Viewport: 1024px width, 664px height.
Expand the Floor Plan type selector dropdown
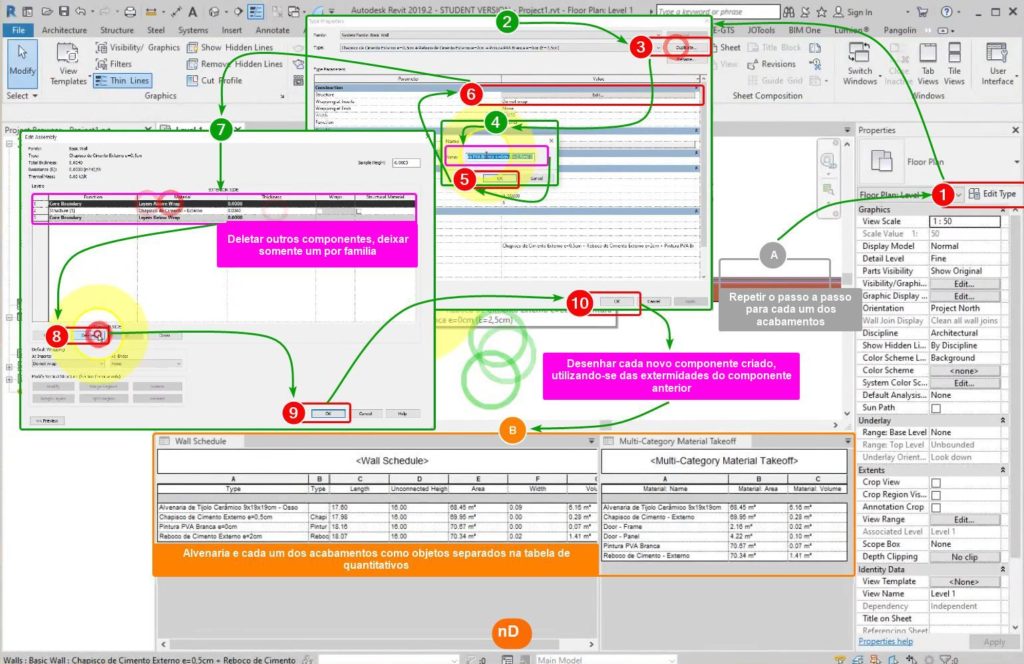[x=960, y=193]
